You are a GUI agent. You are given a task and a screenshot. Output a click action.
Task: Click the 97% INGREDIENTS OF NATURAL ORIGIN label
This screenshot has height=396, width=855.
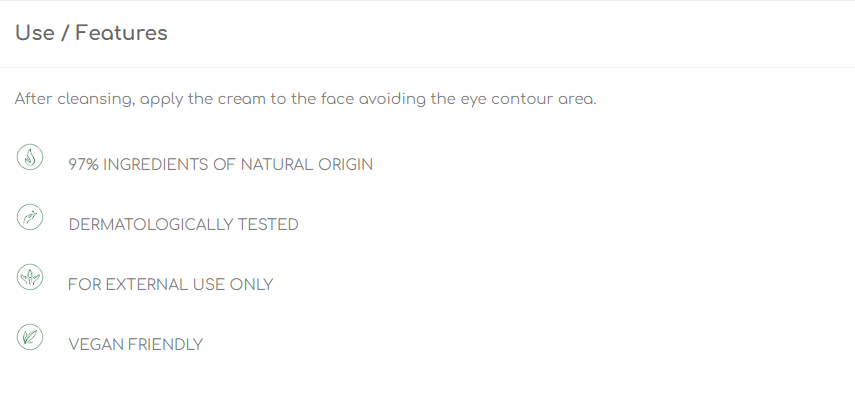point(220,165)
